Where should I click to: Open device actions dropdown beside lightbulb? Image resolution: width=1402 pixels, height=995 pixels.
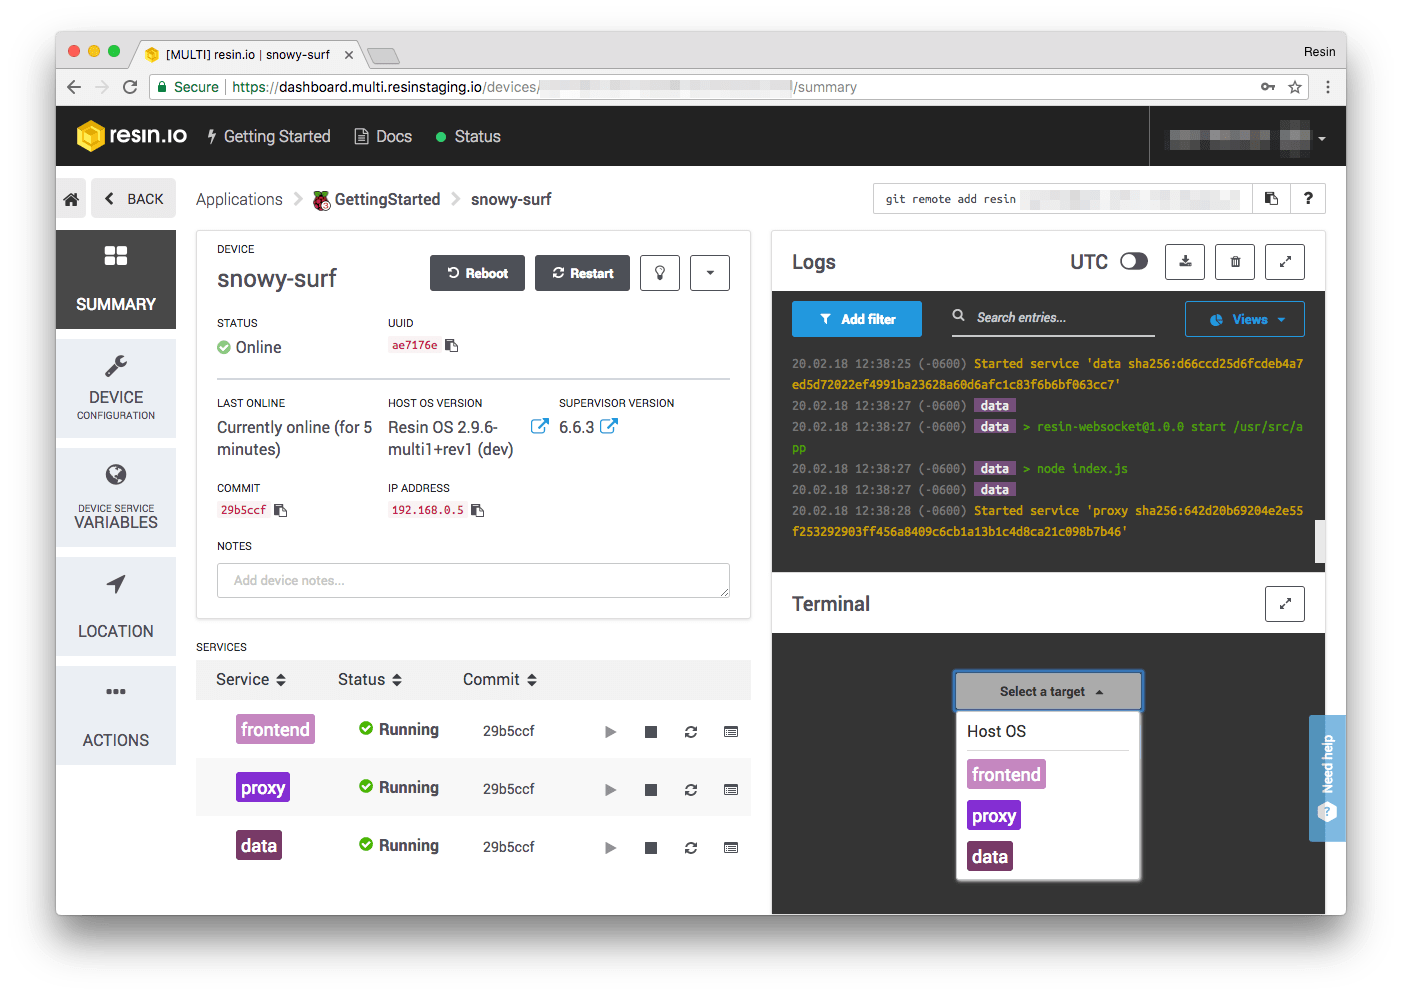click(710, 273)
